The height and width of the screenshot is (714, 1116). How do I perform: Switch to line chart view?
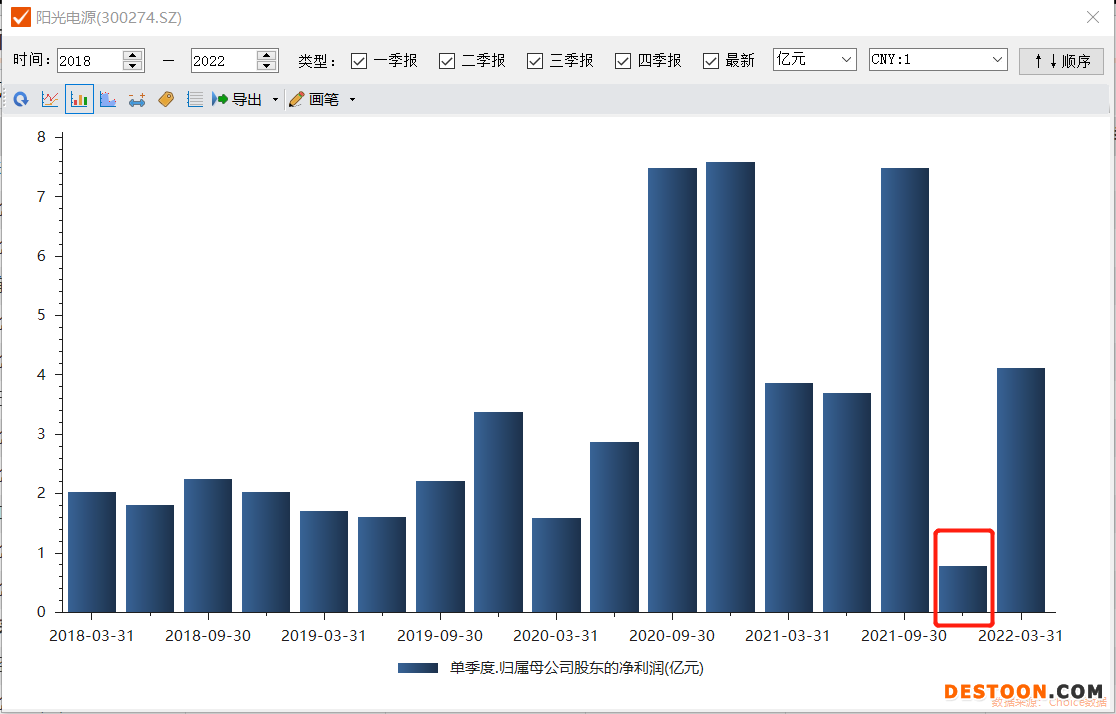[x=50, y=100]
